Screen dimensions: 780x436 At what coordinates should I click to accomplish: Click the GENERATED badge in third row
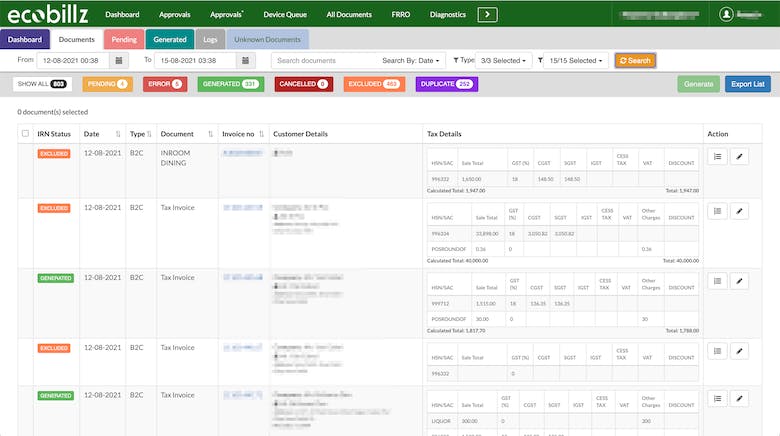tap(56, 278)
